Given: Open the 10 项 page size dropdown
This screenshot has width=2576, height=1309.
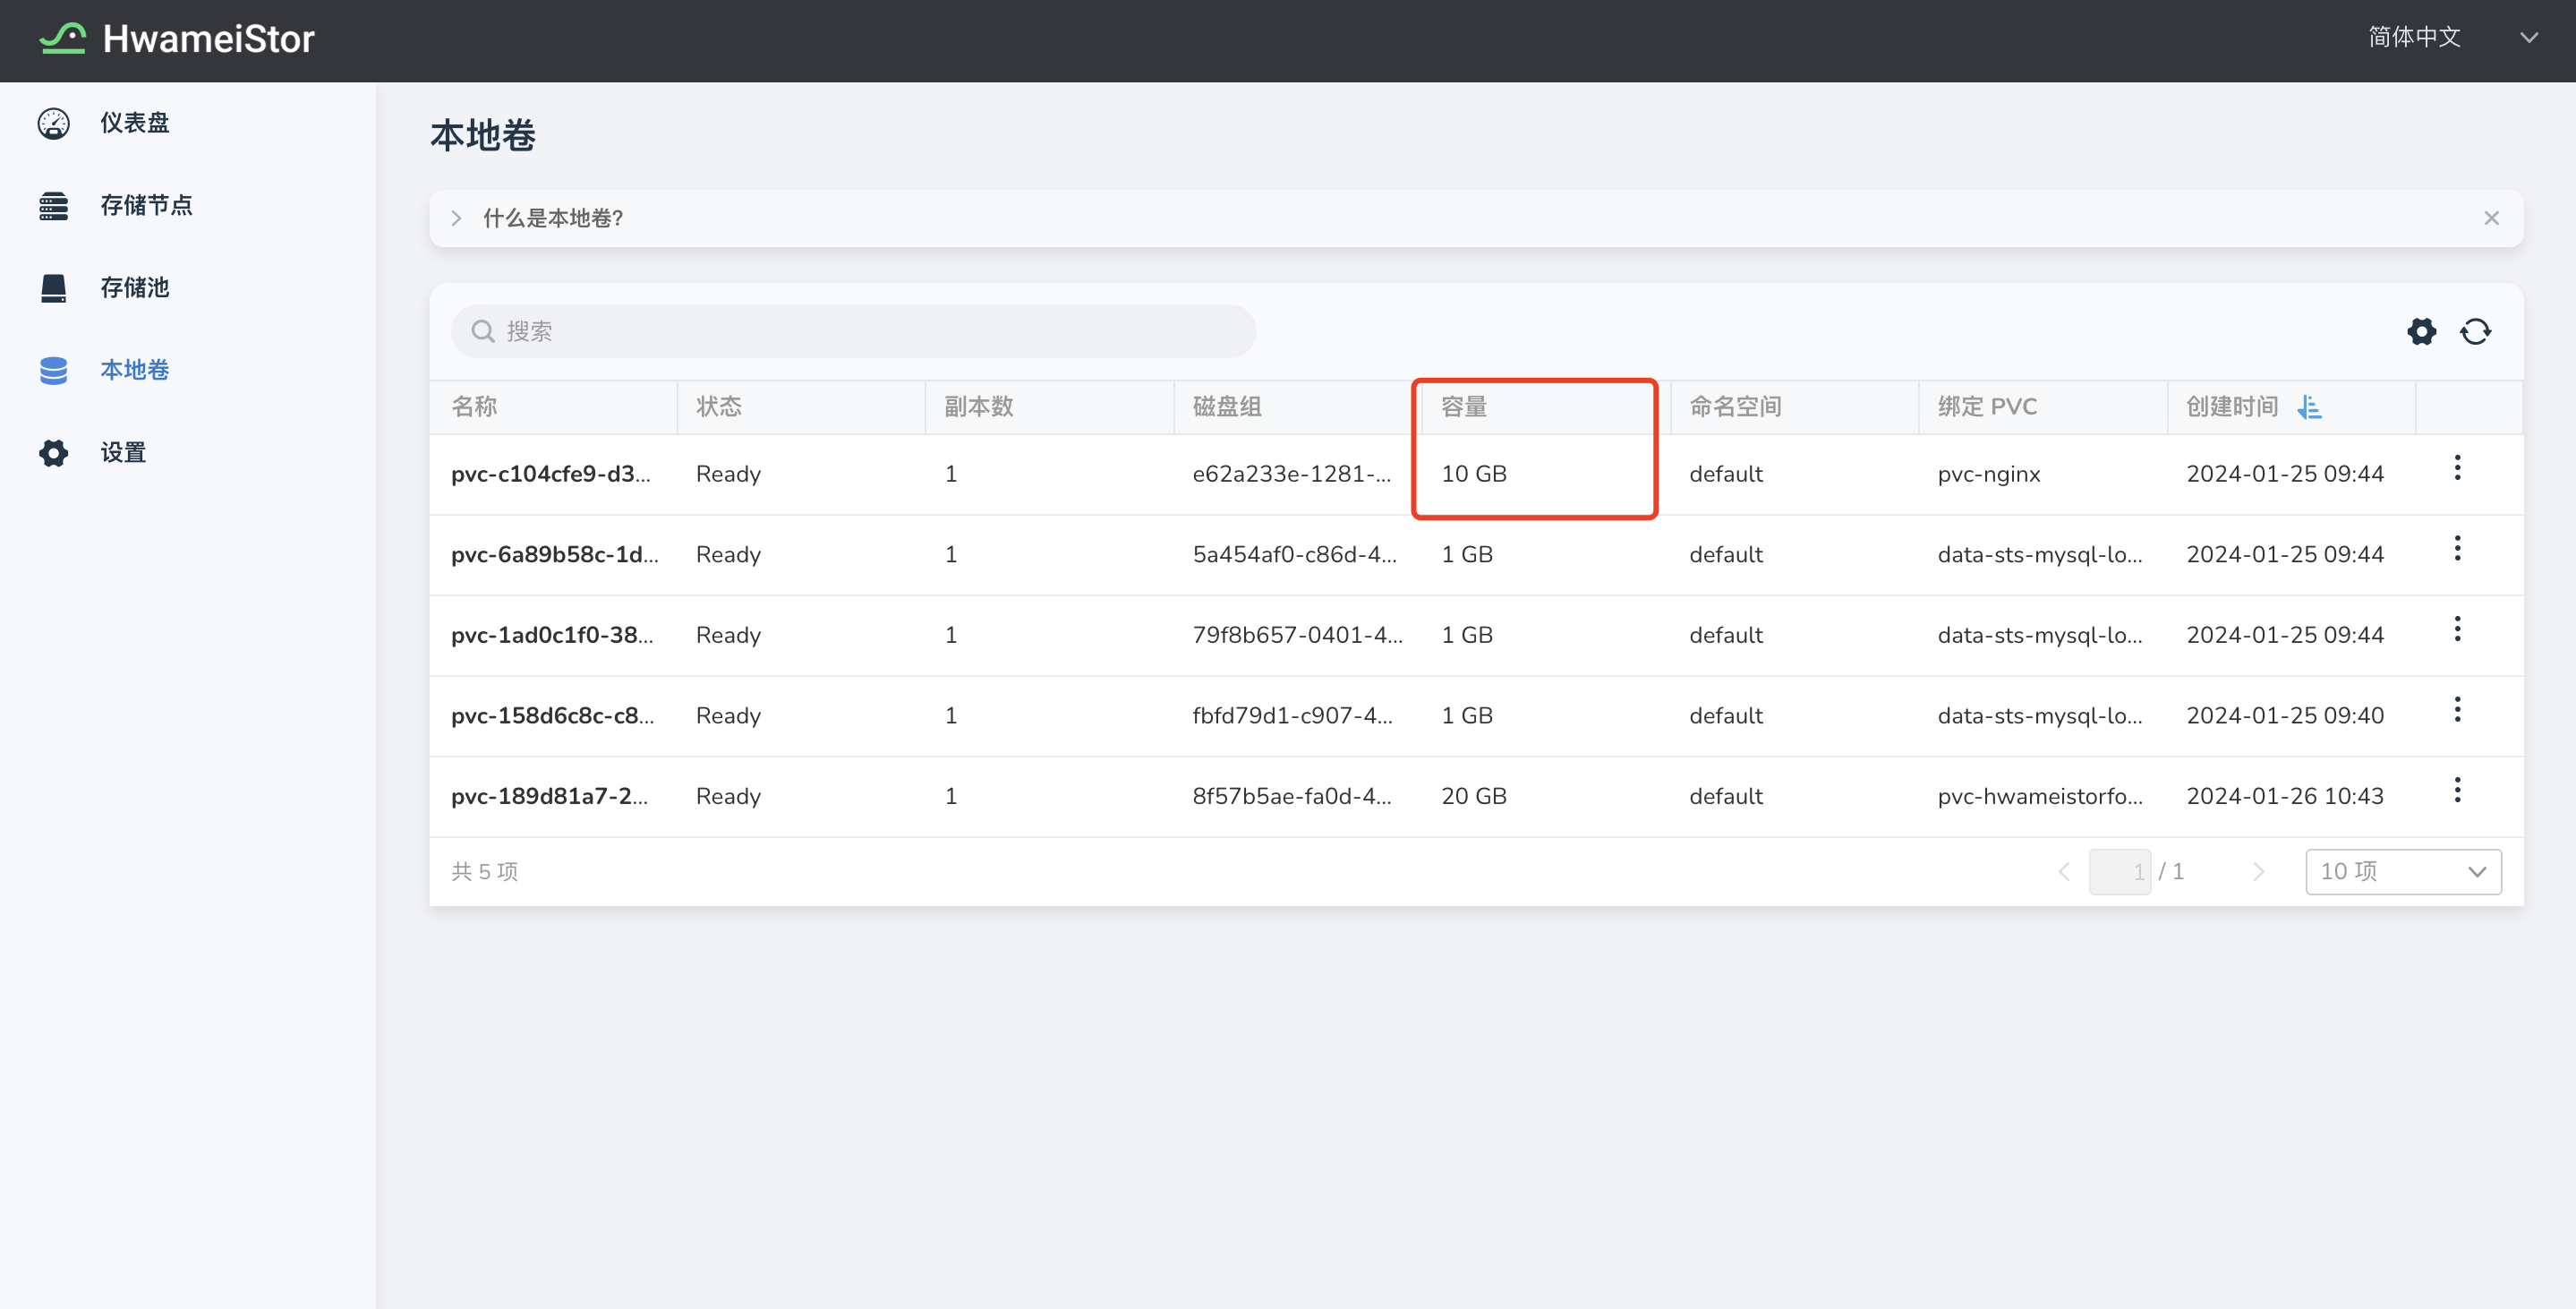Looking at the screenshot, I should point(2402,871).
